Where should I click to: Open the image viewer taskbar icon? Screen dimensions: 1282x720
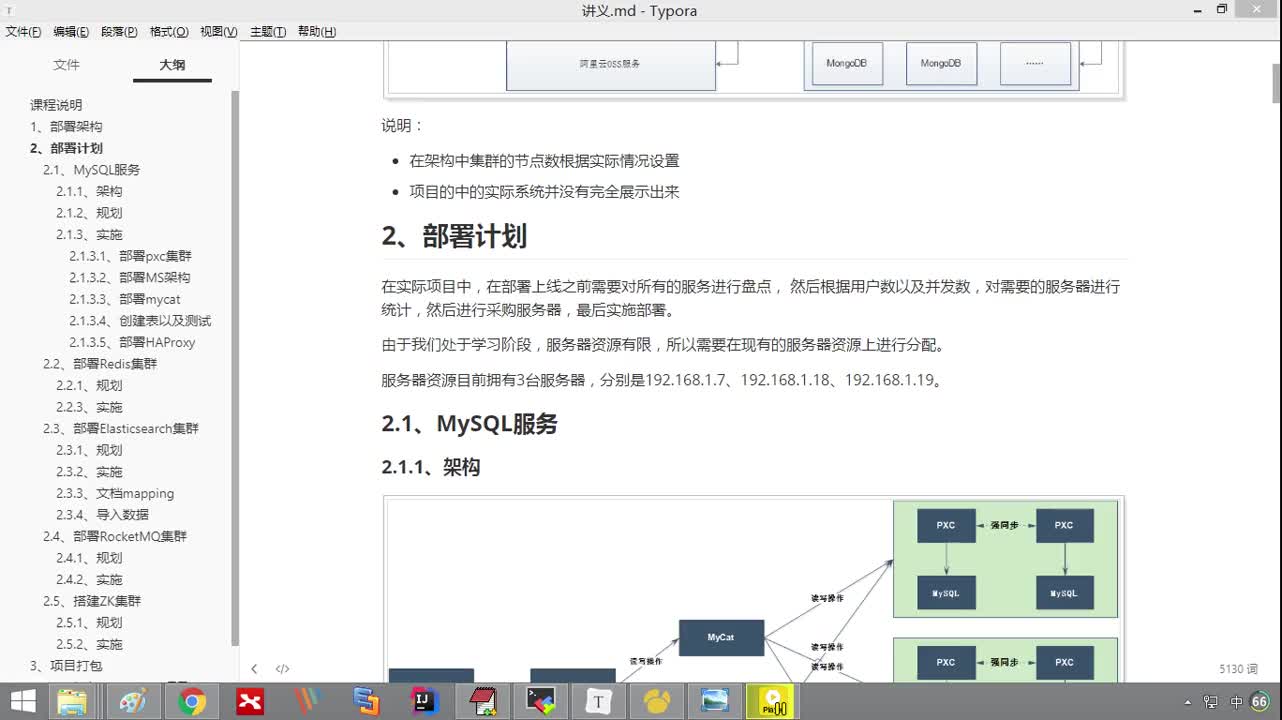pyautogui.click(x=715, y=702)
